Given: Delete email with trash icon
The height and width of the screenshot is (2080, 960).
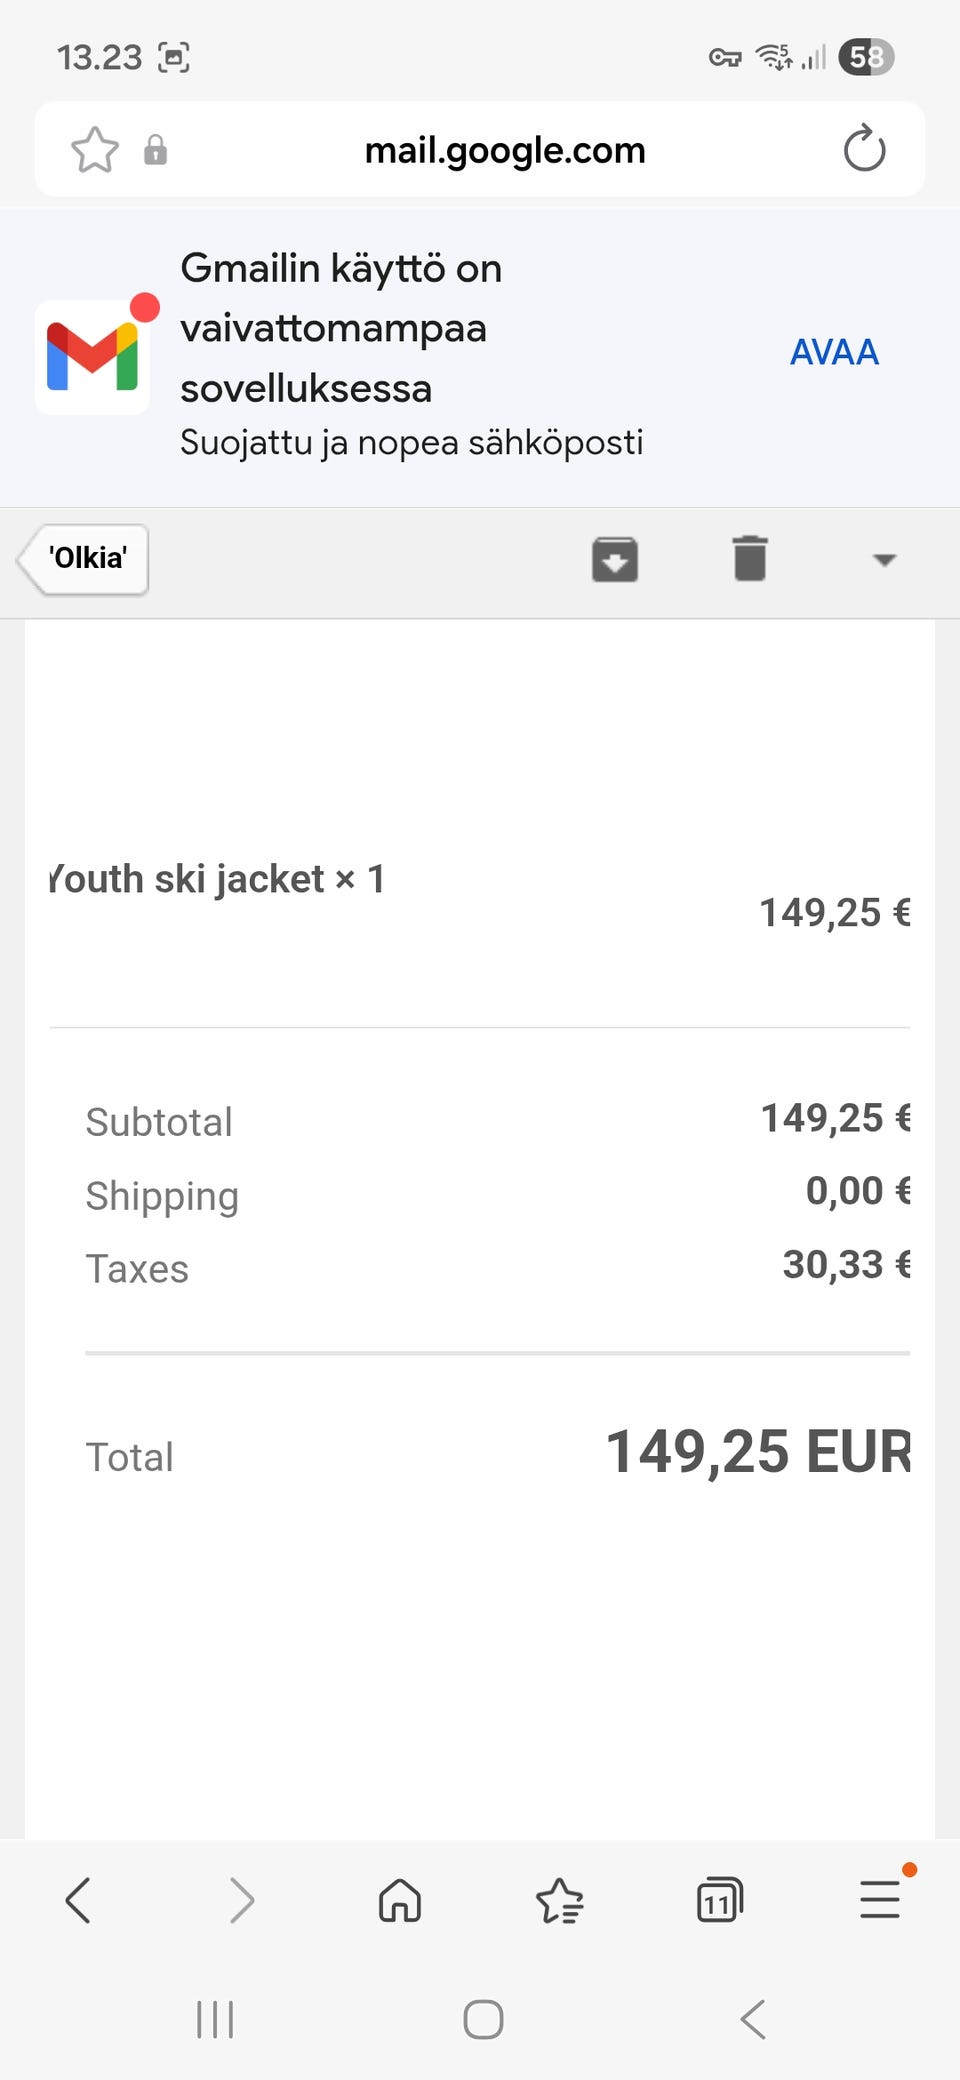Looking at the screenshot, I should (750, 558).
